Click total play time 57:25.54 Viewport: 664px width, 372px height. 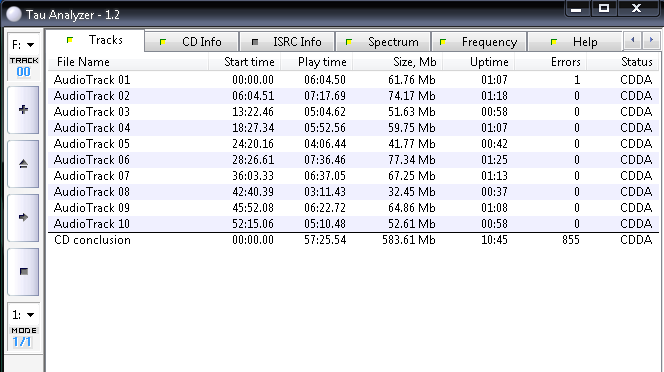(325, 240)
